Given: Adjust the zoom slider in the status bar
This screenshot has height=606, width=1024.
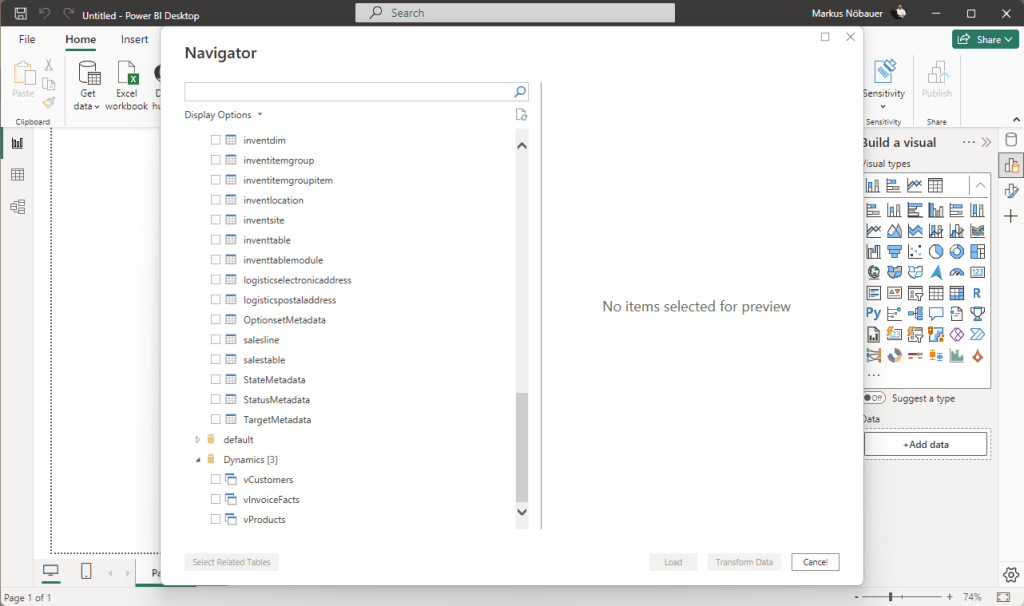Looking at the screenshot, I should [890, 595].
